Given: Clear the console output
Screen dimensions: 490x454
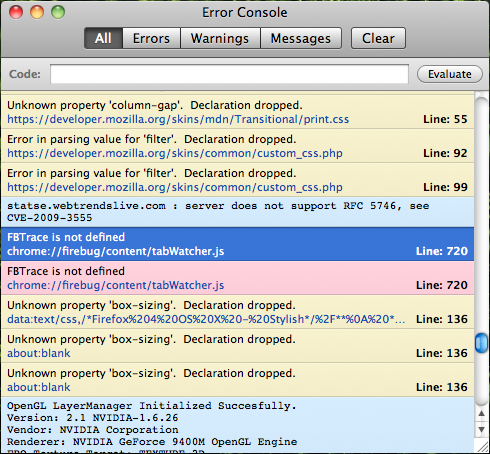Looking at the screenshot, I should pyautogui.click(x=378, y=38).
